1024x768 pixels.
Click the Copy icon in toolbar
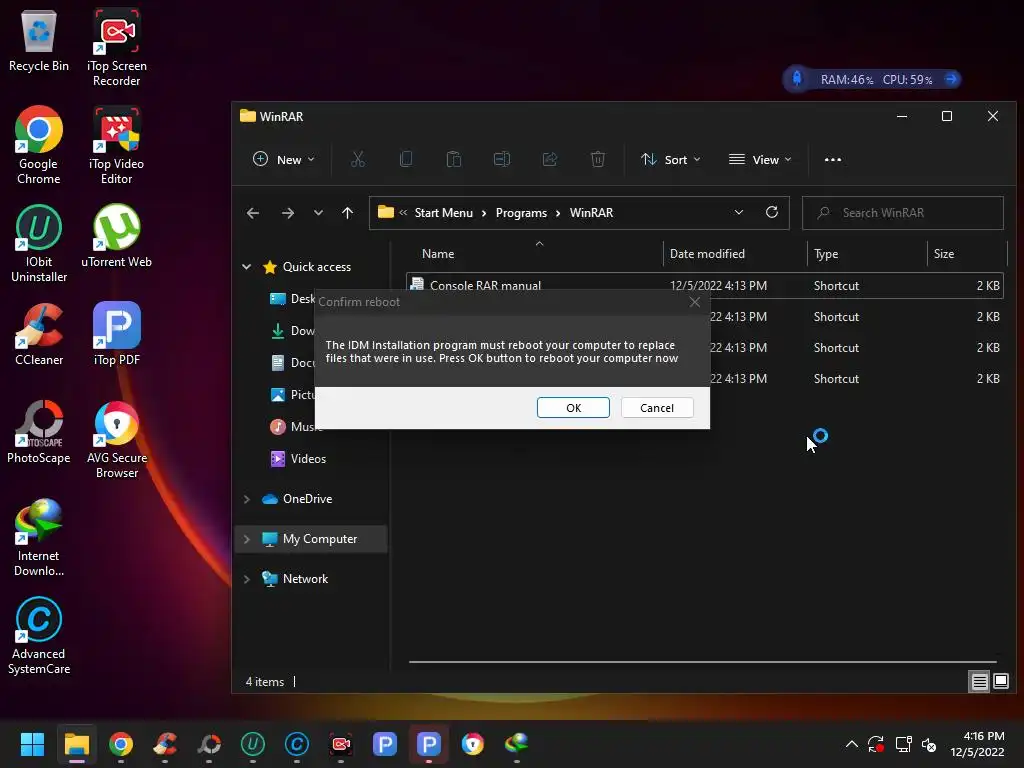click(x=406, y=159)
